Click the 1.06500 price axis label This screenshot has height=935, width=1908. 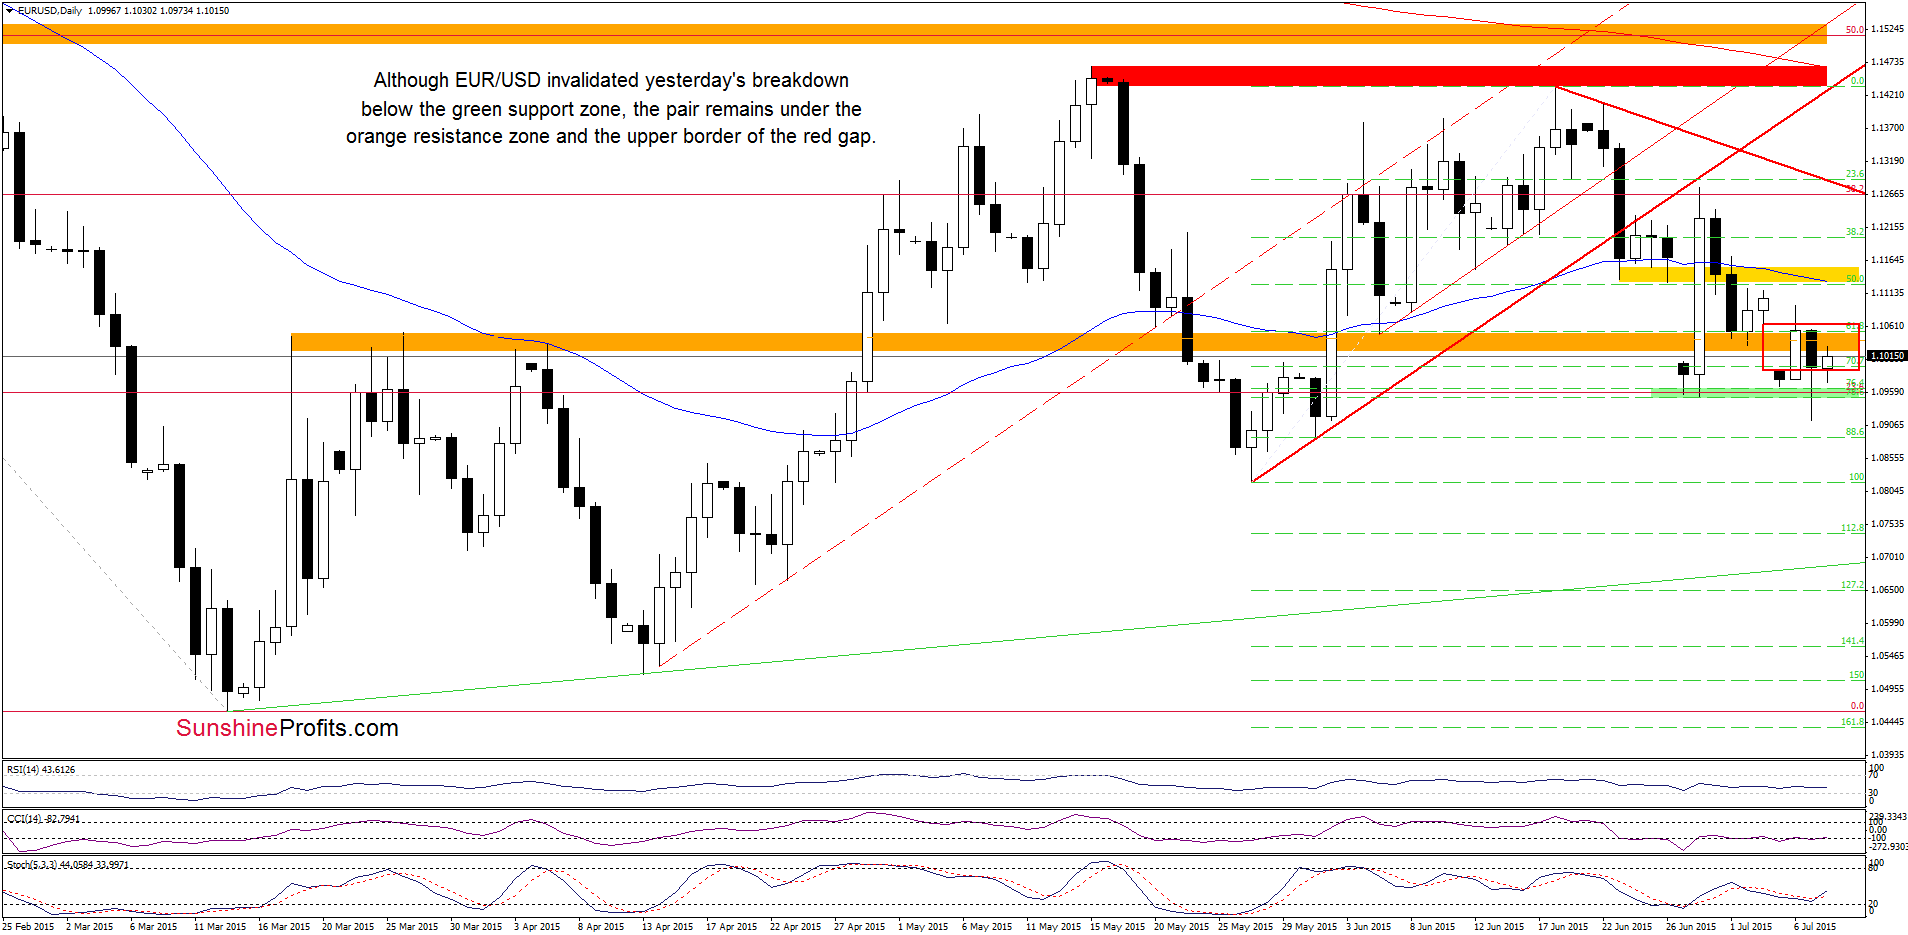[x=1887, y=590]
